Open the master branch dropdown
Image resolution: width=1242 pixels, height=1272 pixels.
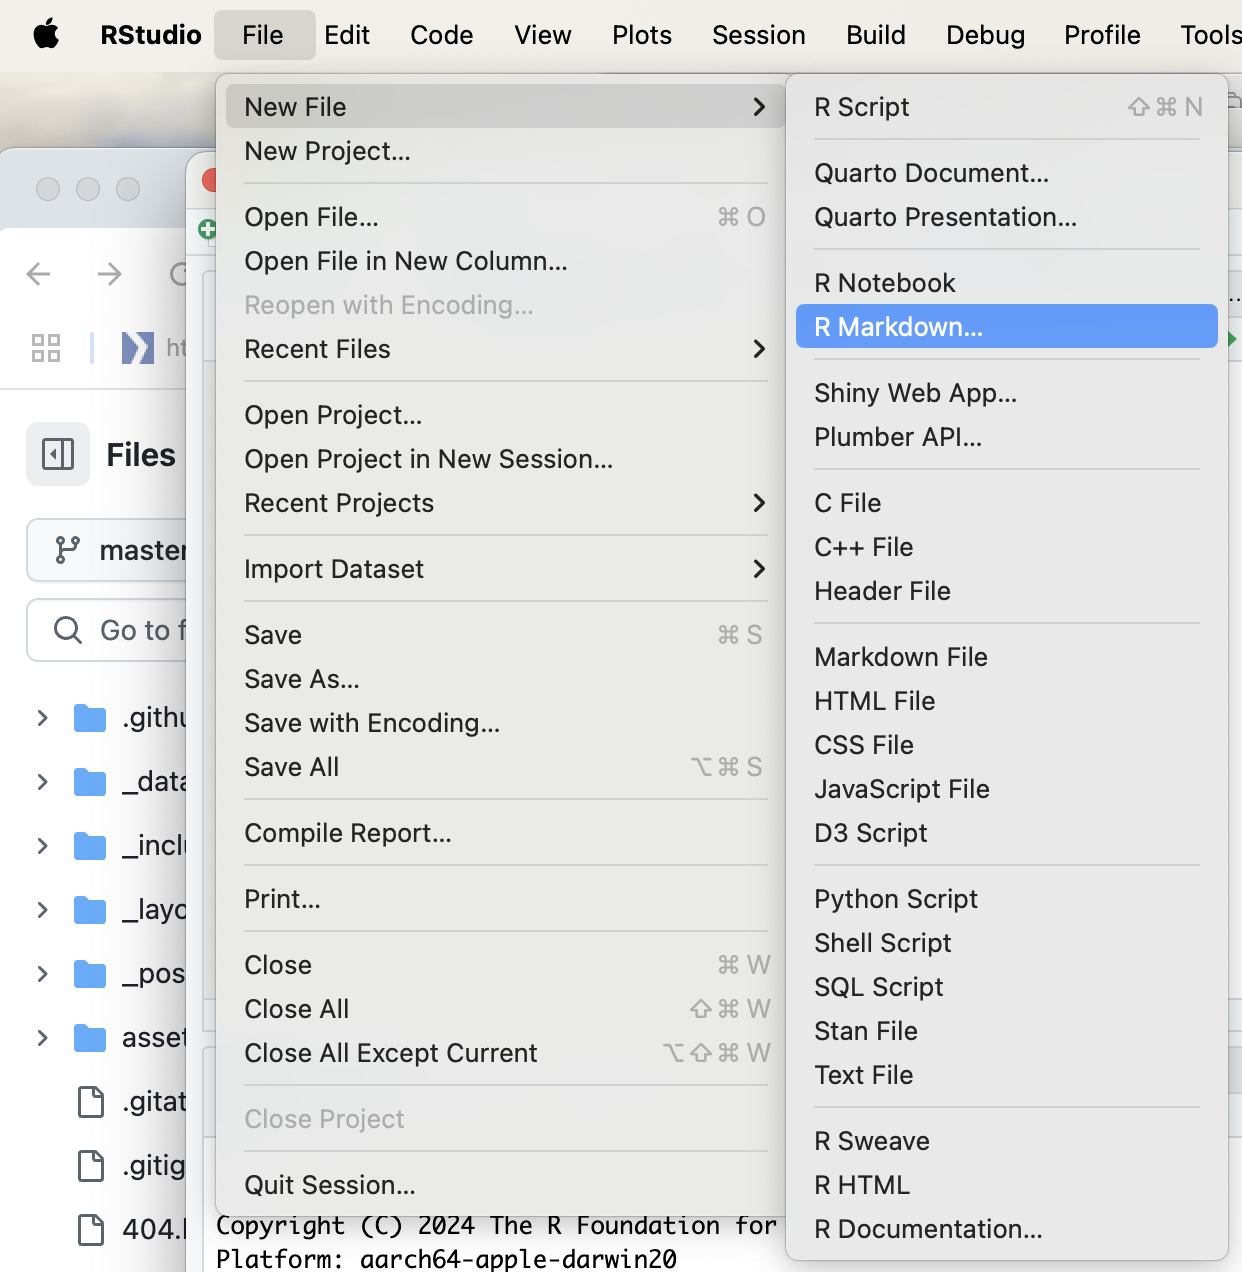[107, 550]
